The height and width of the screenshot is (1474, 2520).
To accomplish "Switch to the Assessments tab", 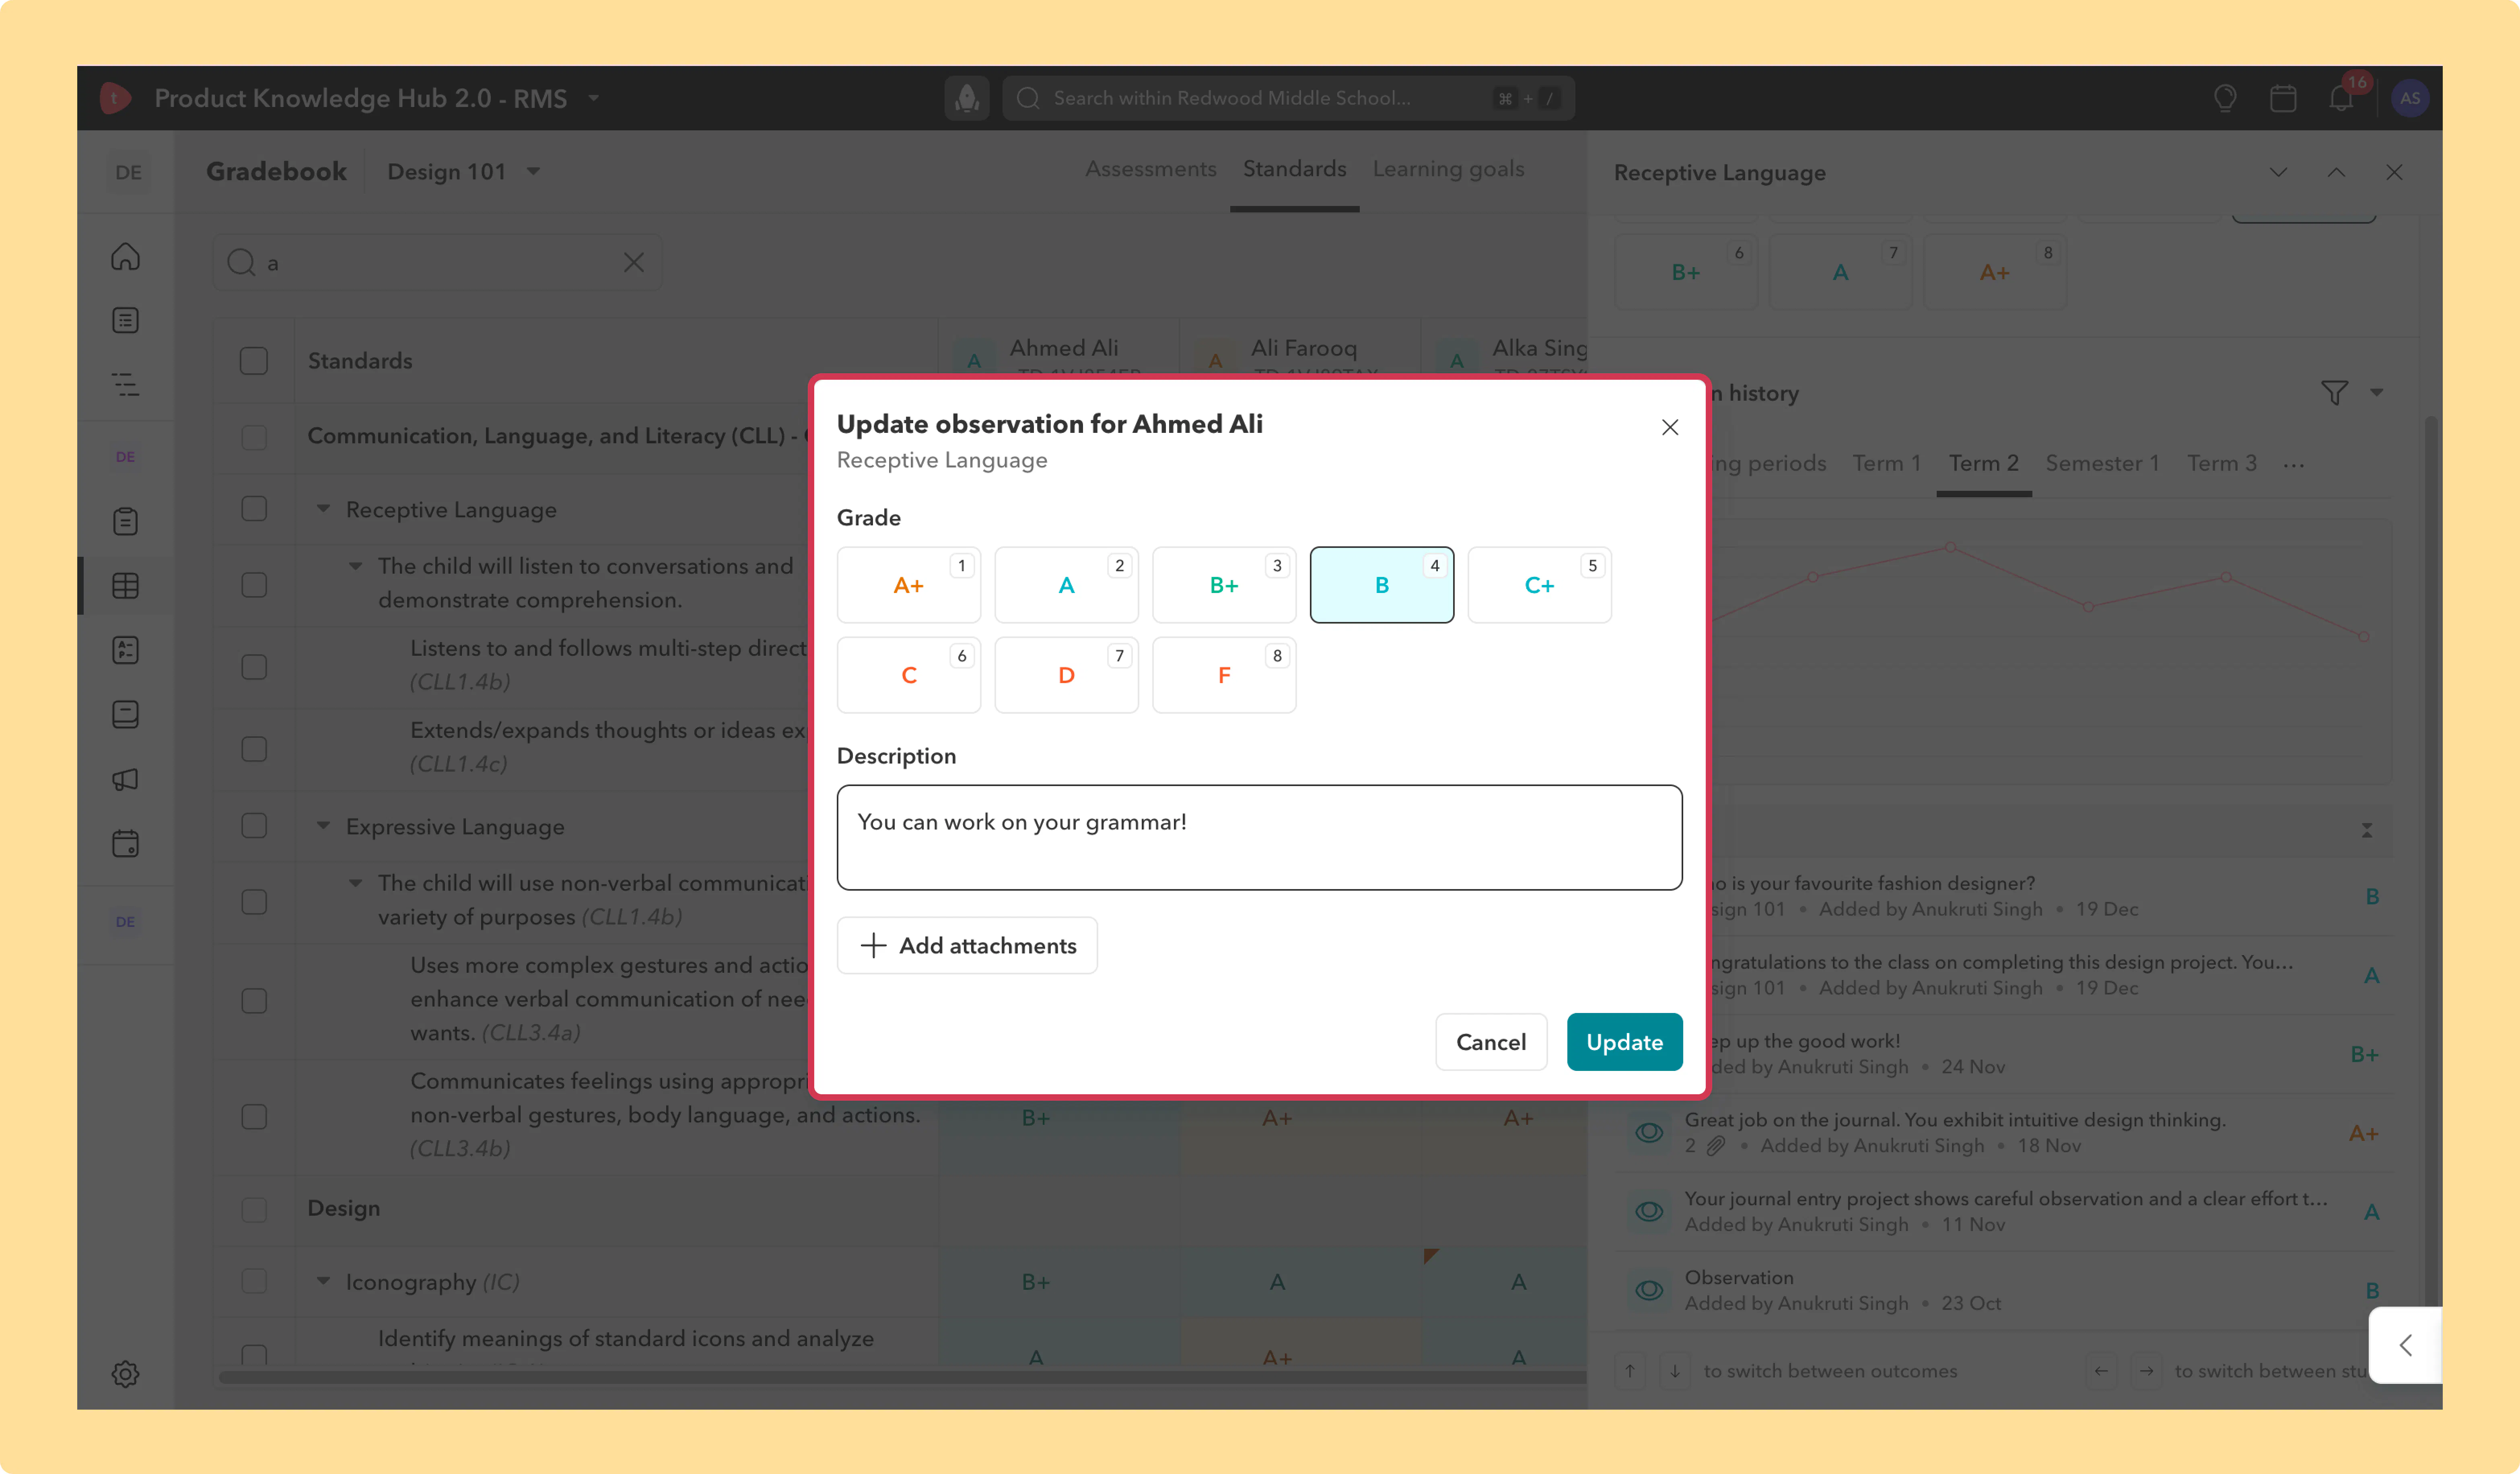I will (x=1151, y=169).
